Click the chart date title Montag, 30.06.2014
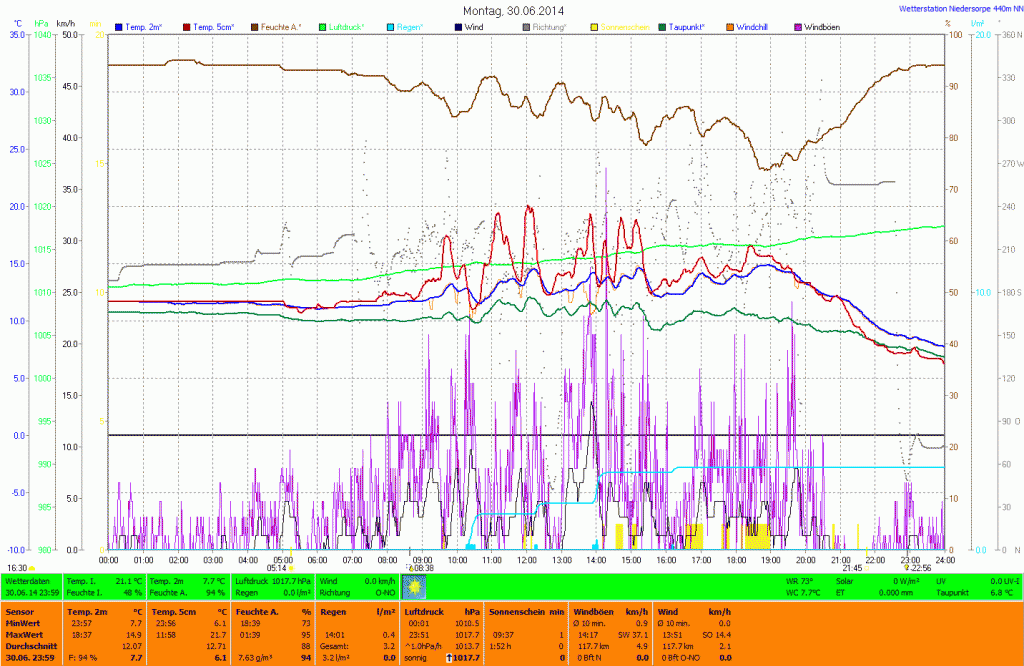 (x=513, y=10)
